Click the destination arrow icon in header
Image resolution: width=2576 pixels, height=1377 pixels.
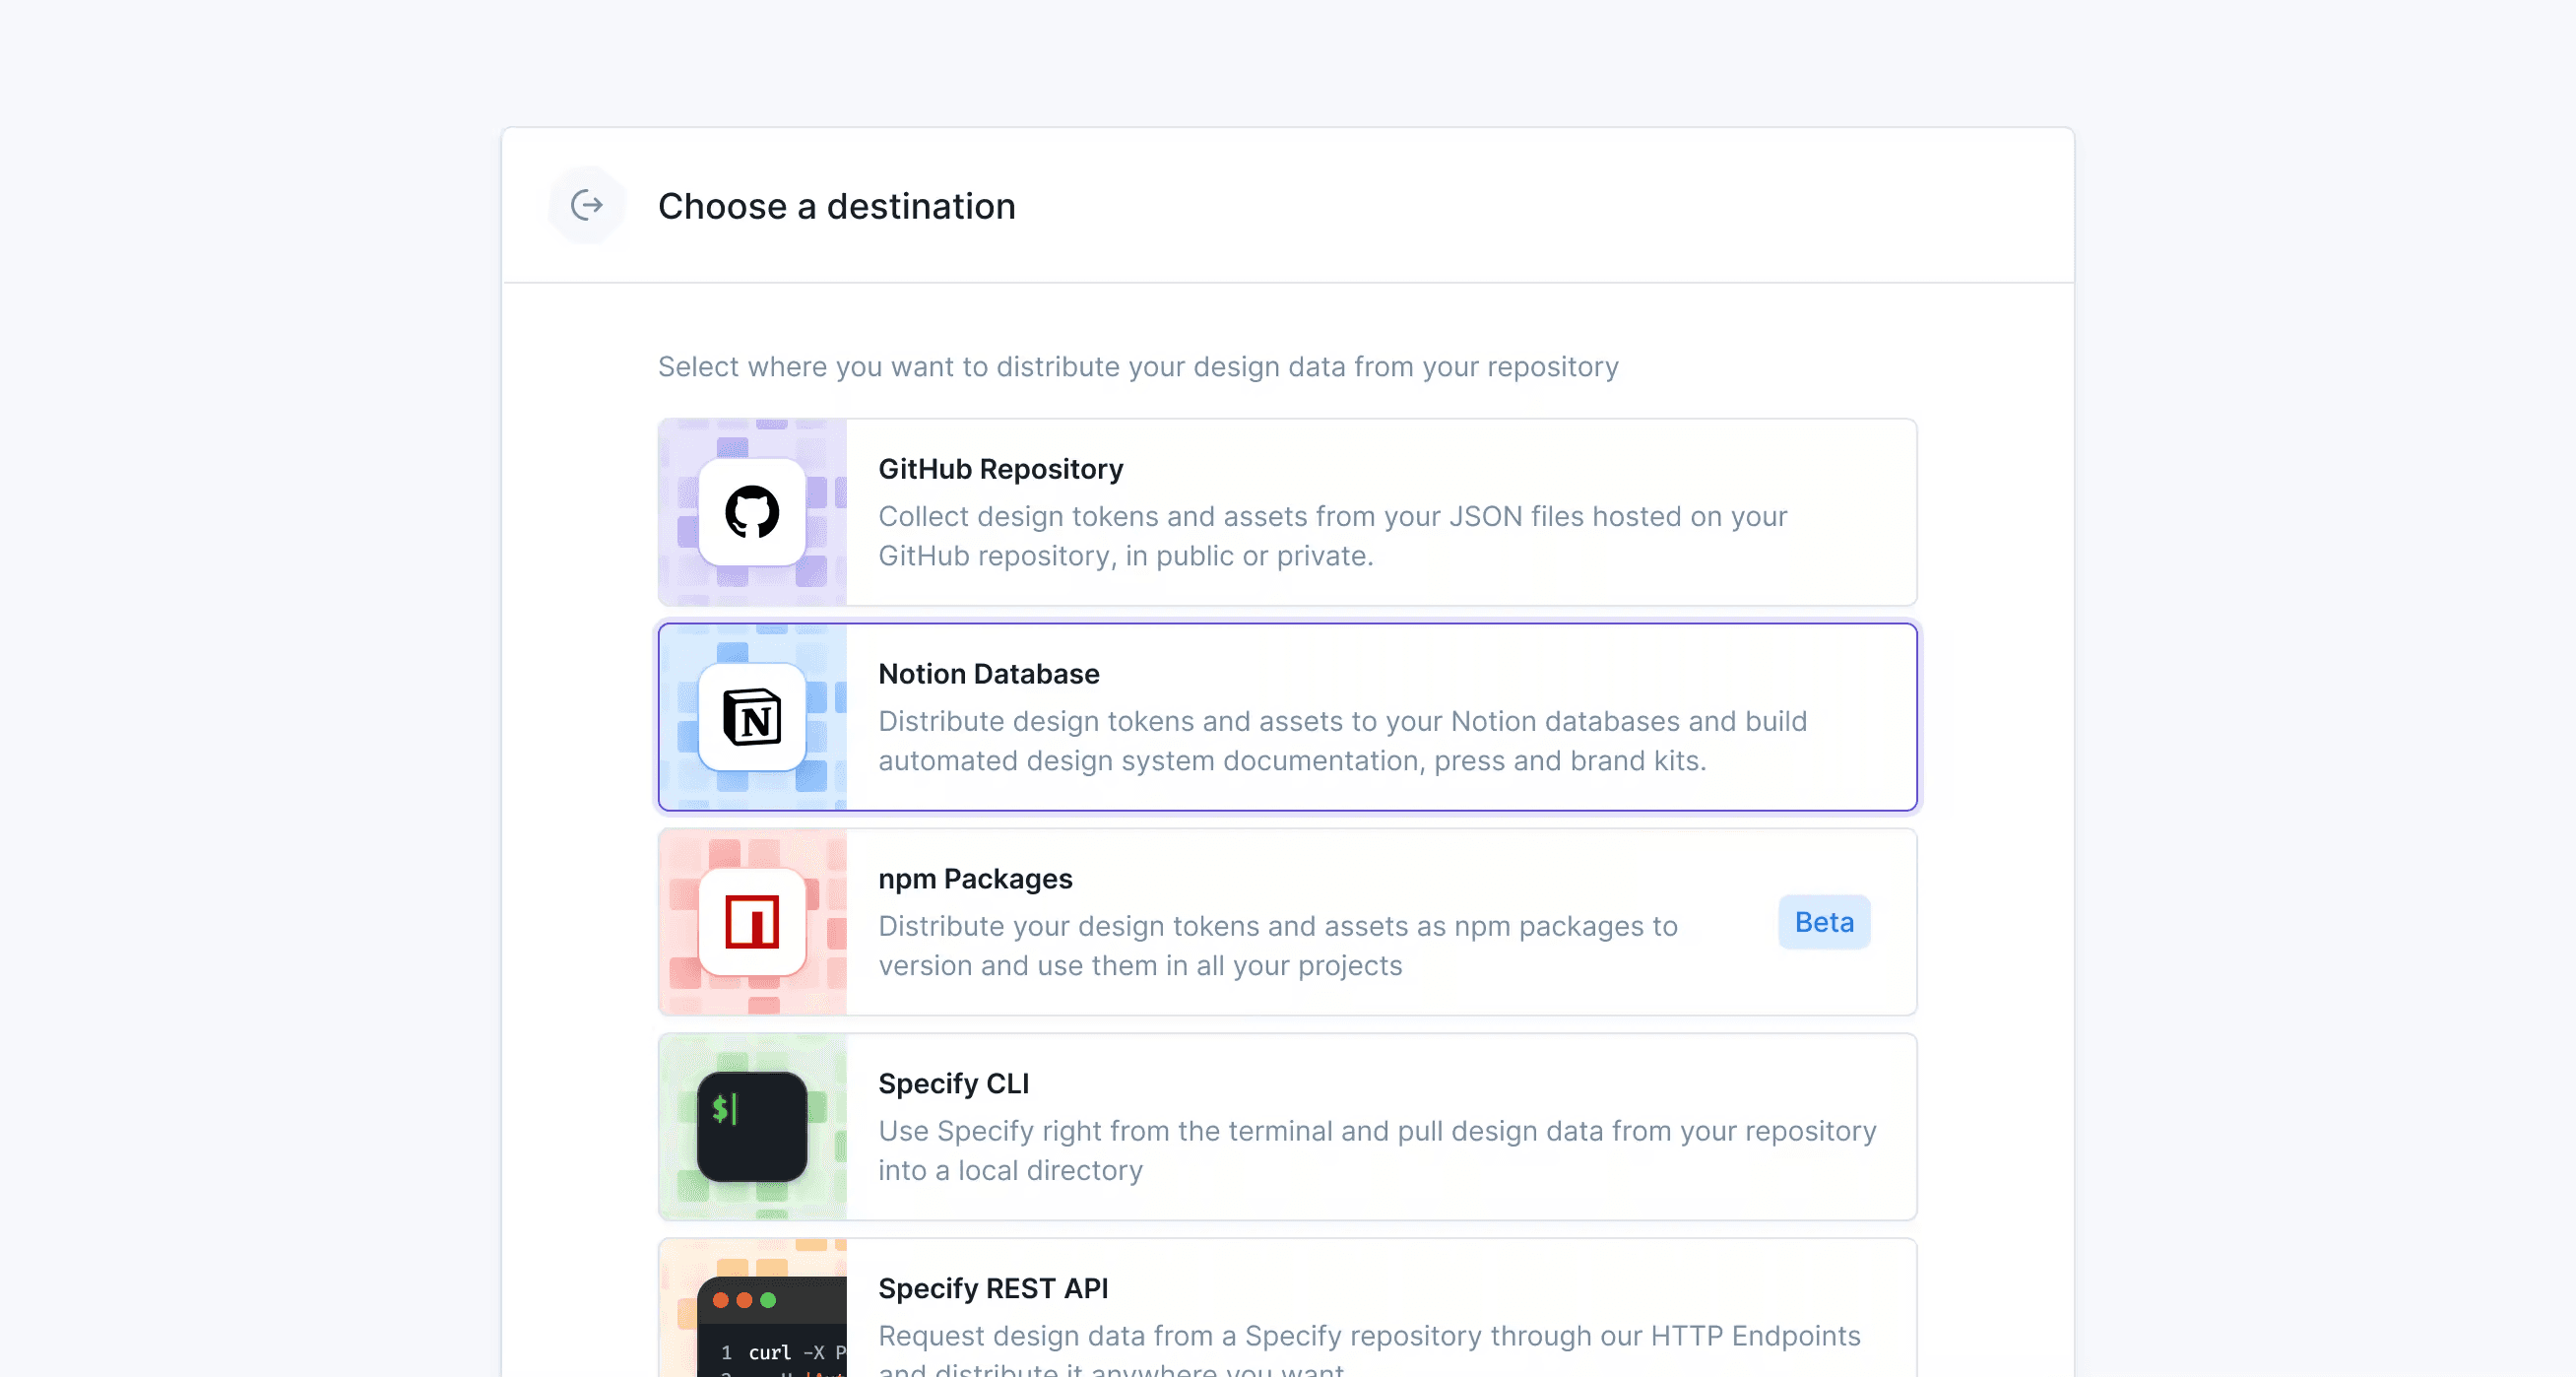[x=587, y=206]
